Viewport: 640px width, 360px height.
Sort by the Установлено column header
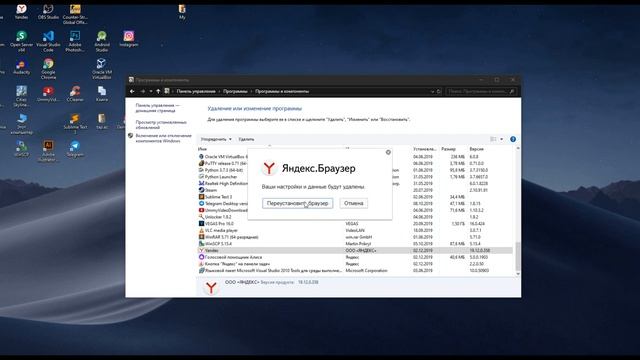click(x=424, y=149)
